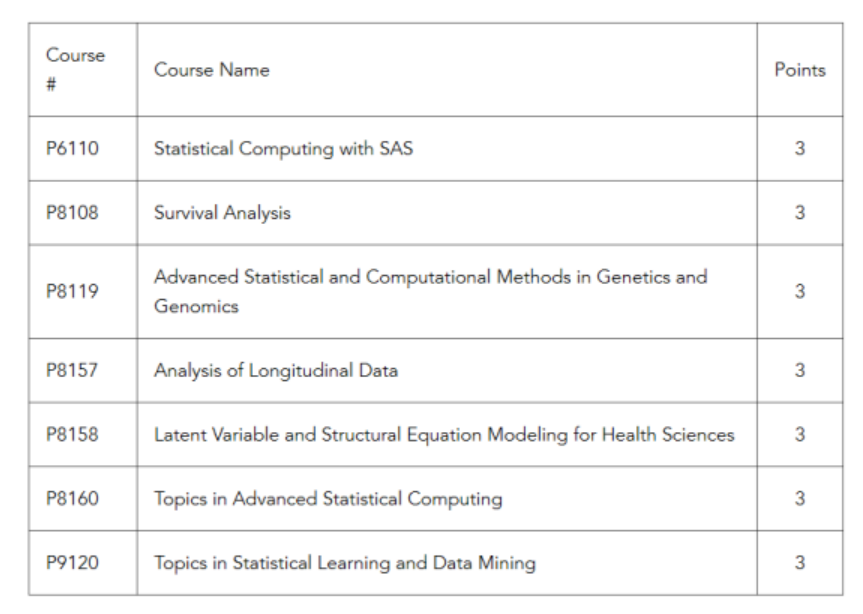Screen dimensions: 863x614
Task: Select course number P8108
Action: pyautogui.click(x=72, y=212)
